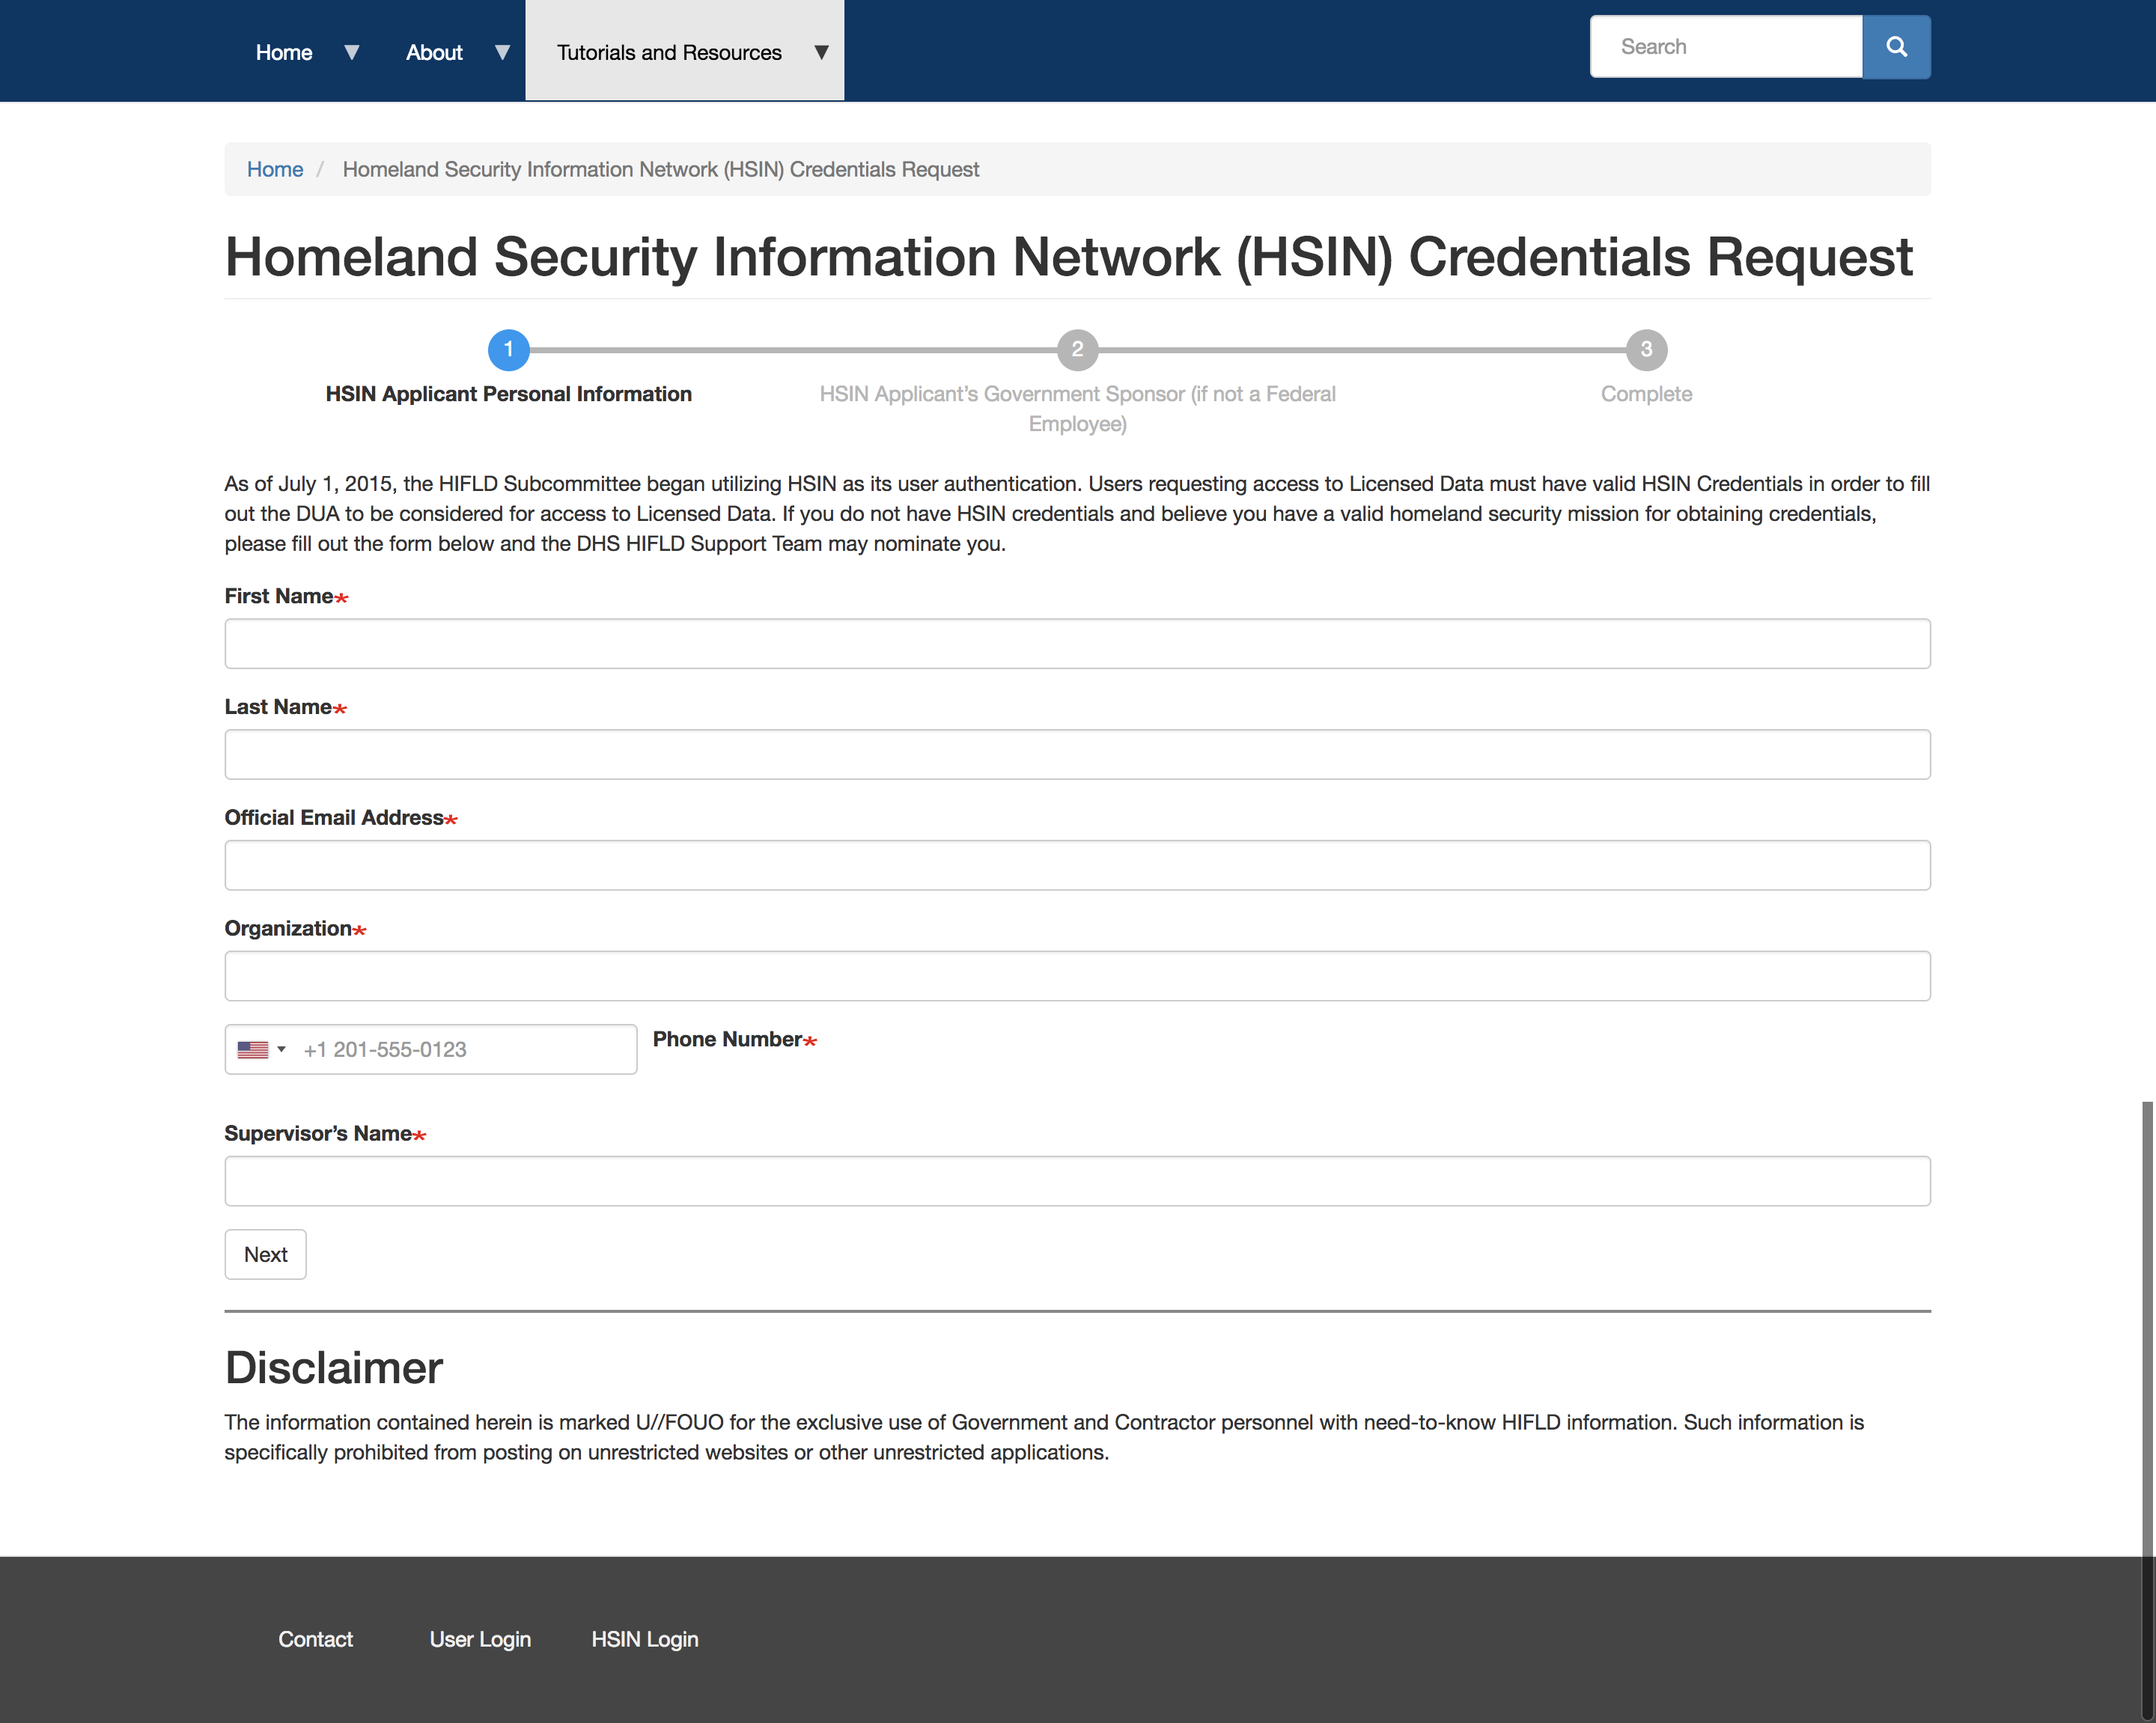Click step 1 circle in progress bar

(x=508, y=349)
